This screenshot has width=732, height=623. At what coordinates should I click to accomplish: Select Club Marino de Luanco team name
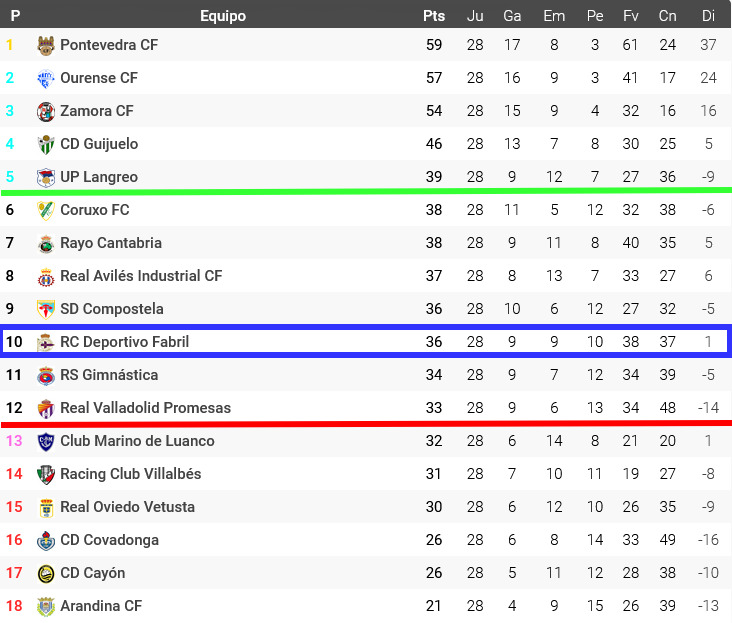click(x=137, y=441)
